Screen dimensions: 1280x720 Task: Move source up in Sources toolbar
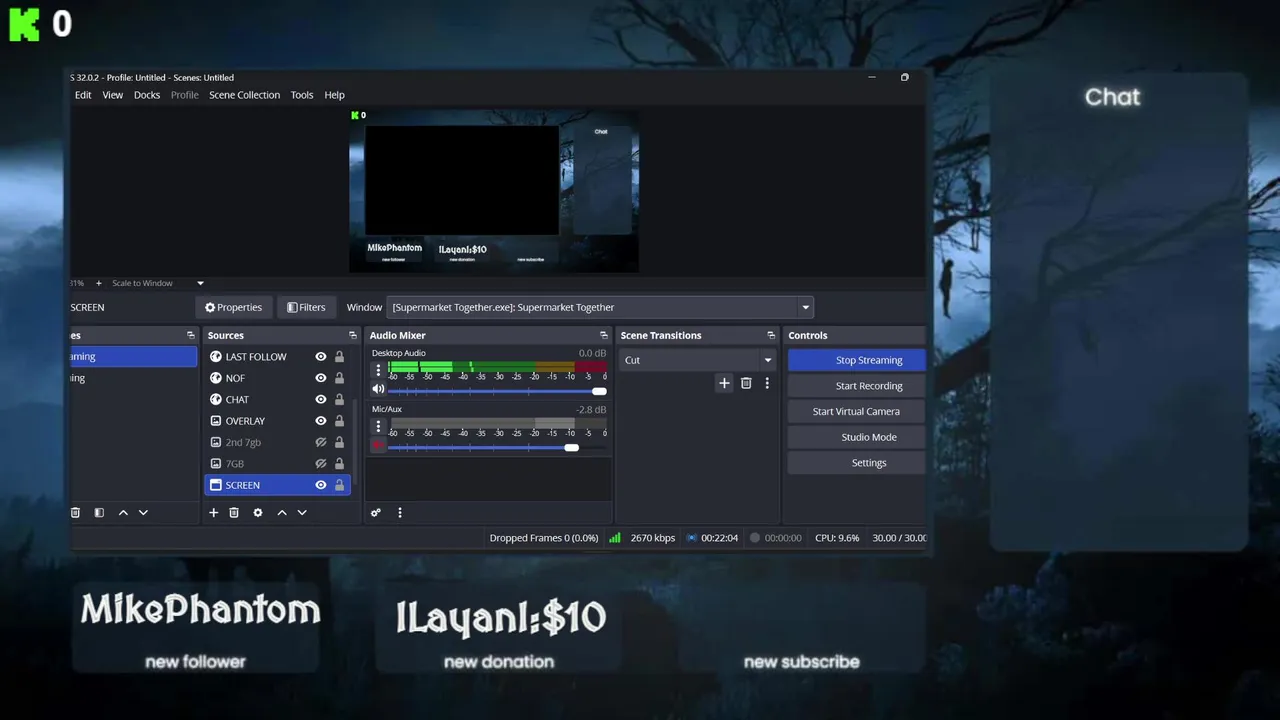(282, 513)
